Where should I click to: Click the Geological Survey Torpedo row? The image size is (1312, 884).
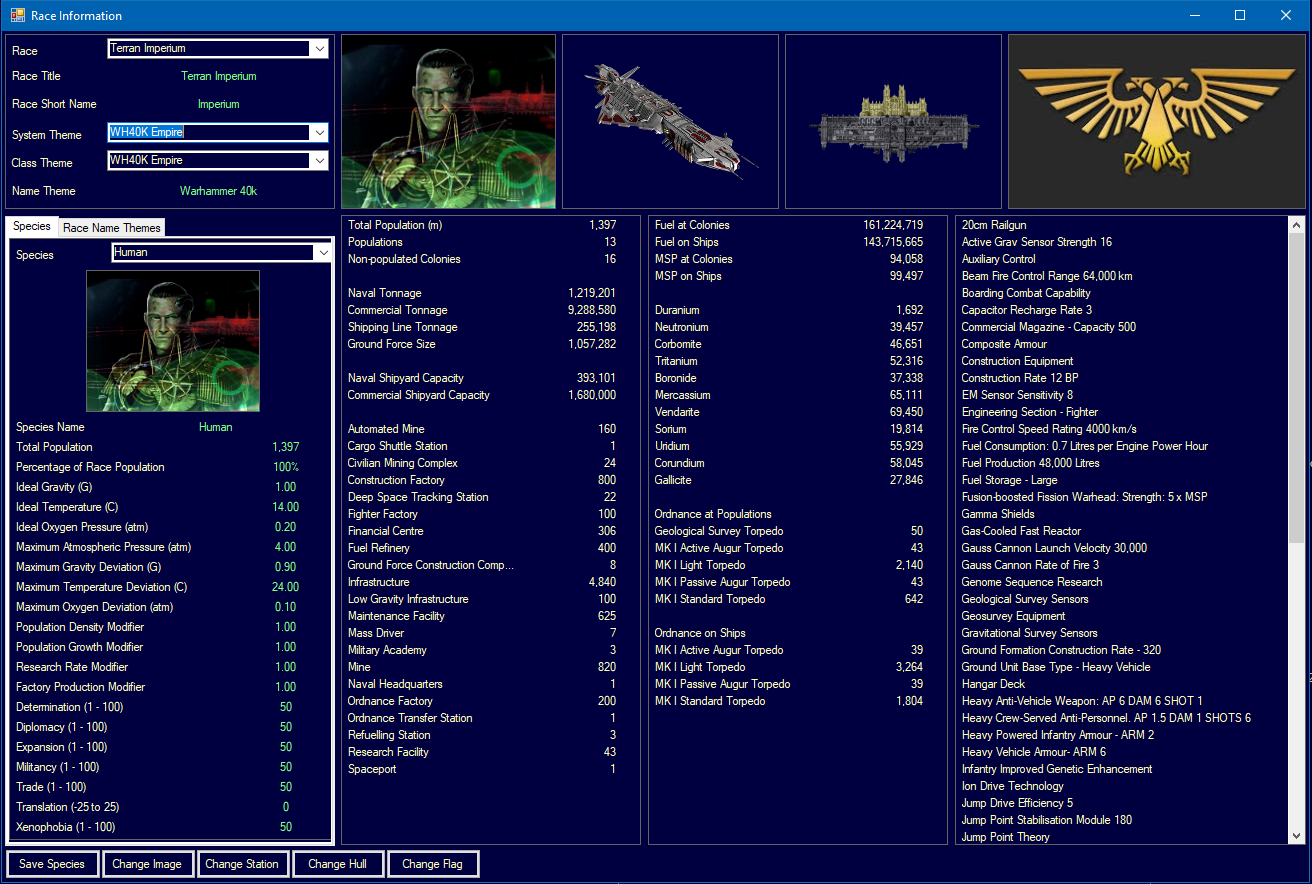click(789, 531)
